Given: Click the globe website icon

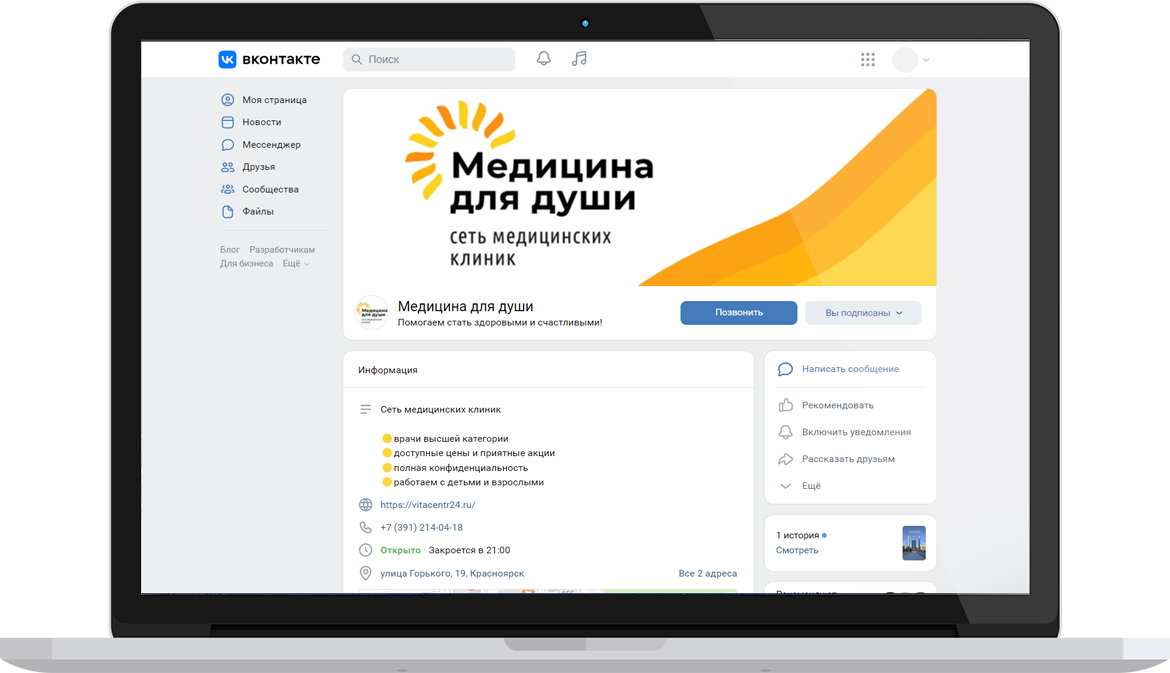Looking at the screenshot, I should 365,505.
